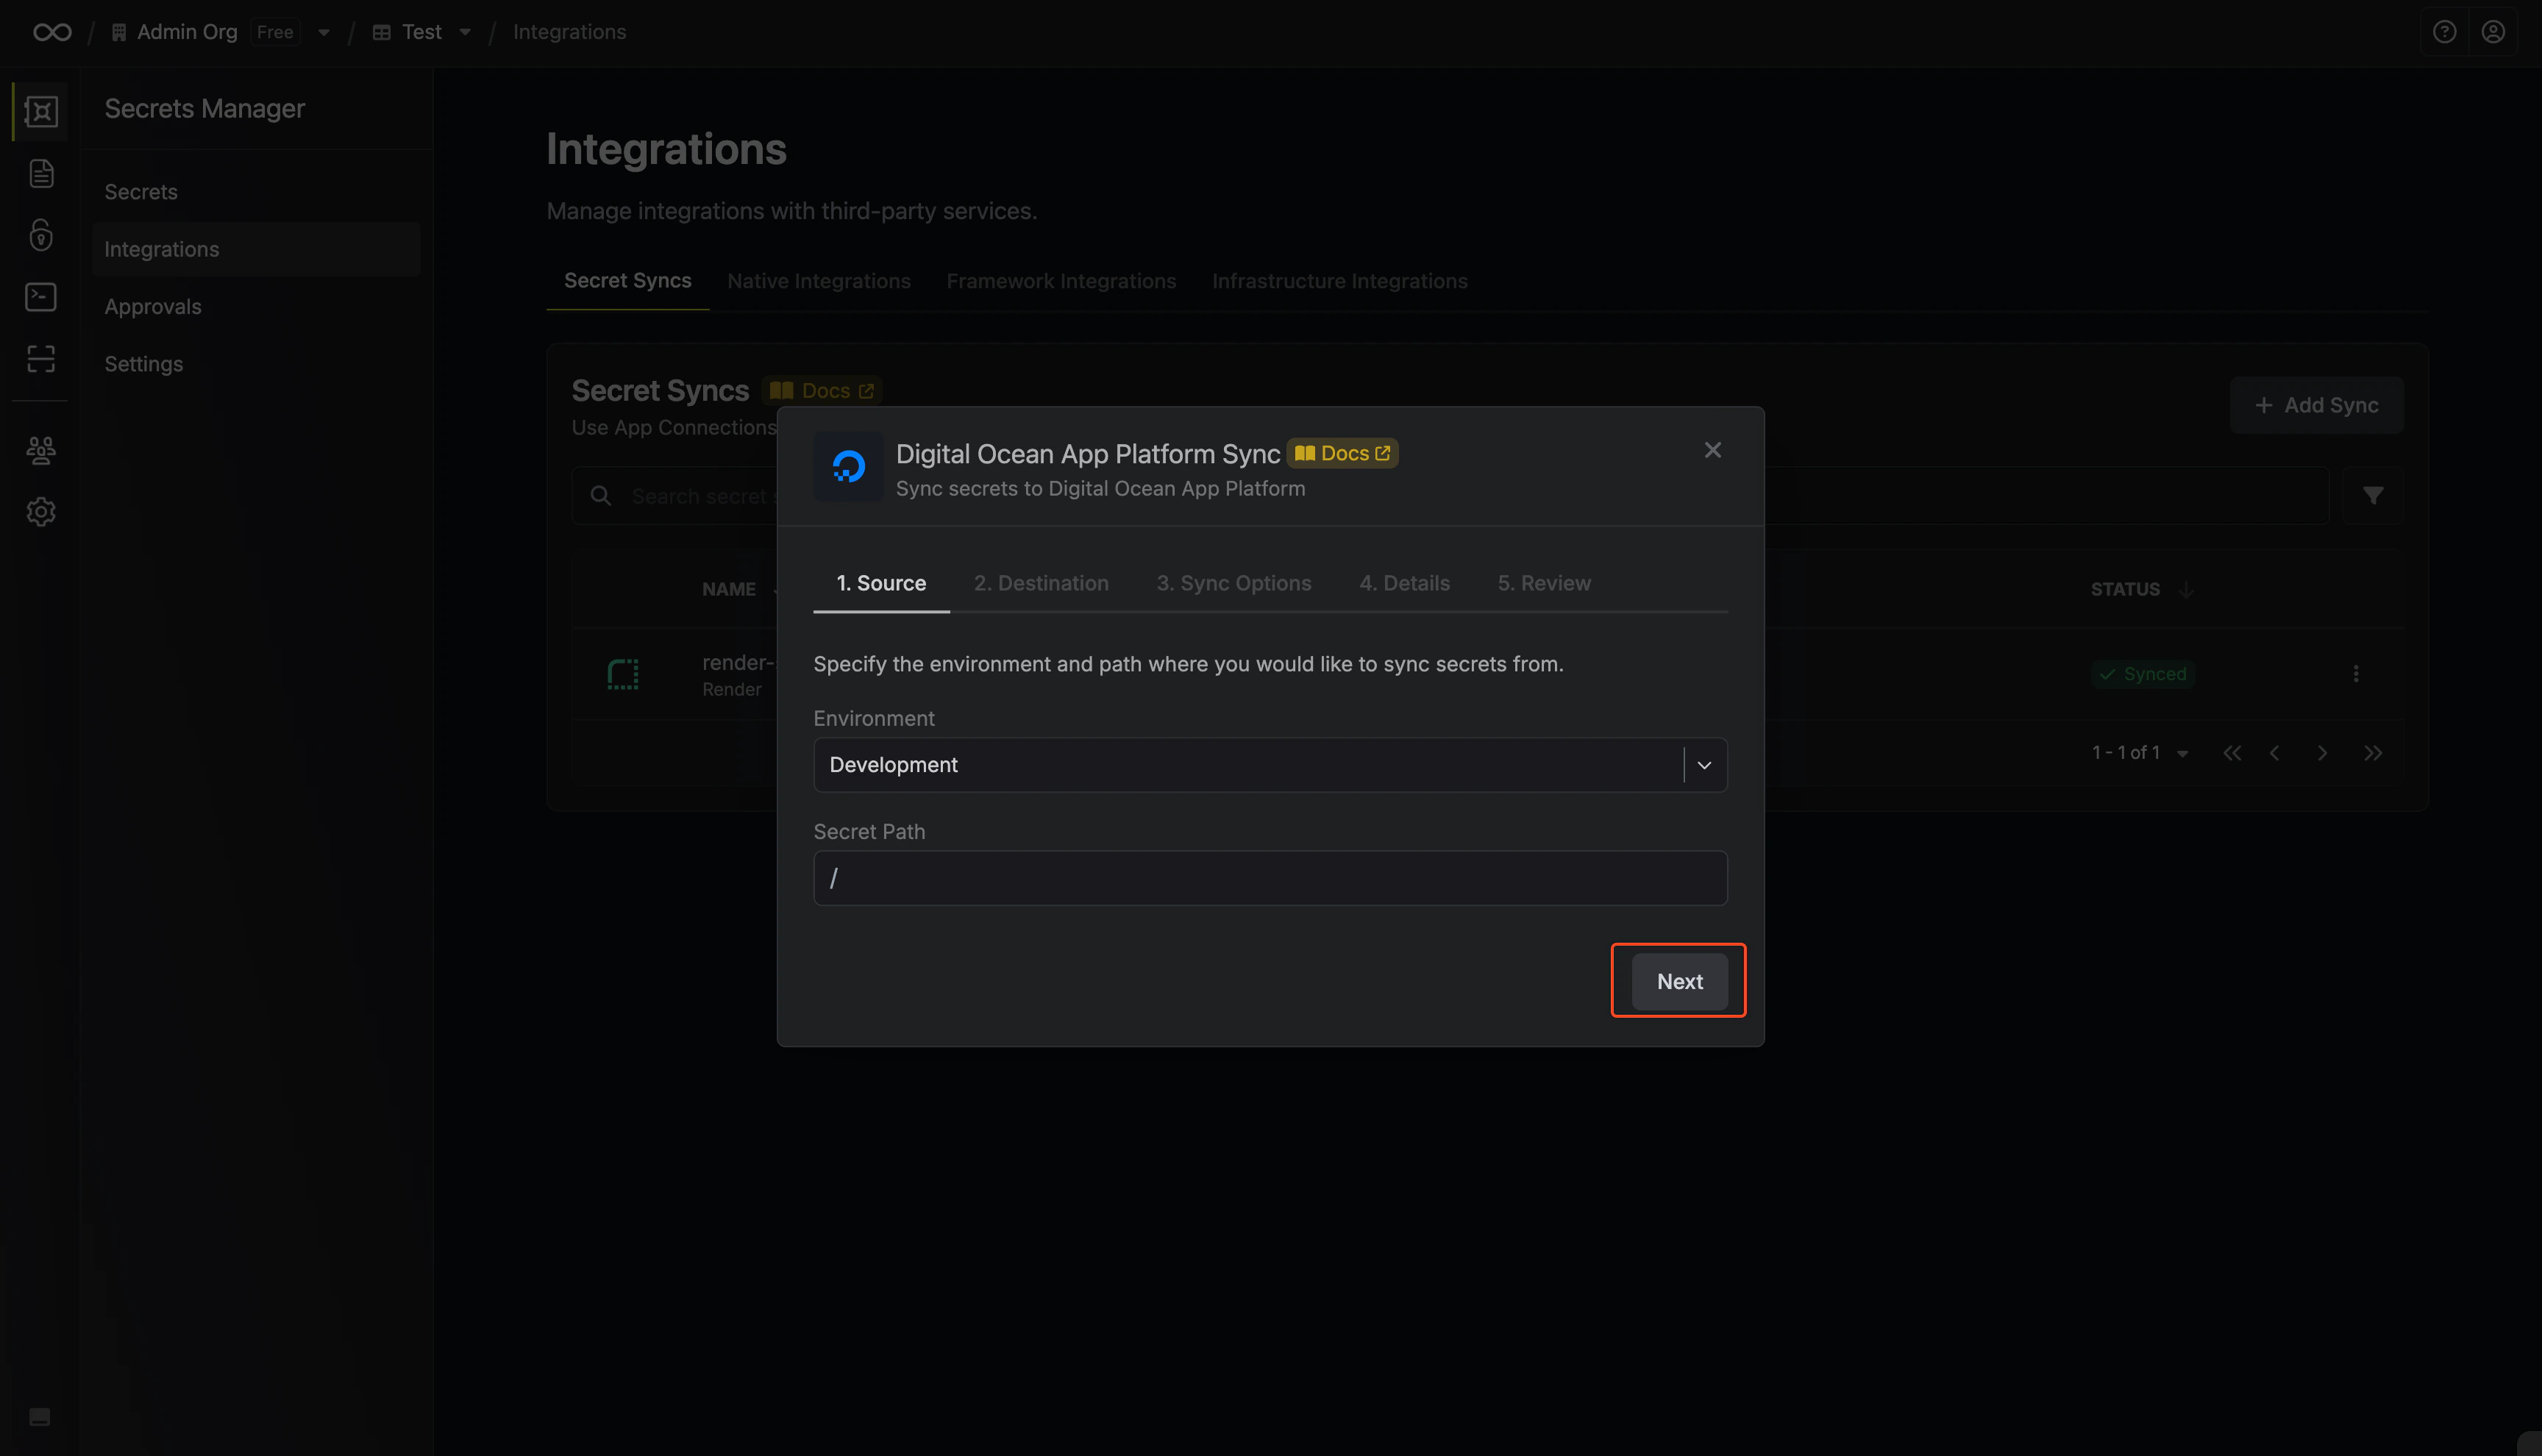The height and width of the screenshot is (1456, 2542).
Task: Open the Secret Syncs Docs link
Action: click(822, 391)
